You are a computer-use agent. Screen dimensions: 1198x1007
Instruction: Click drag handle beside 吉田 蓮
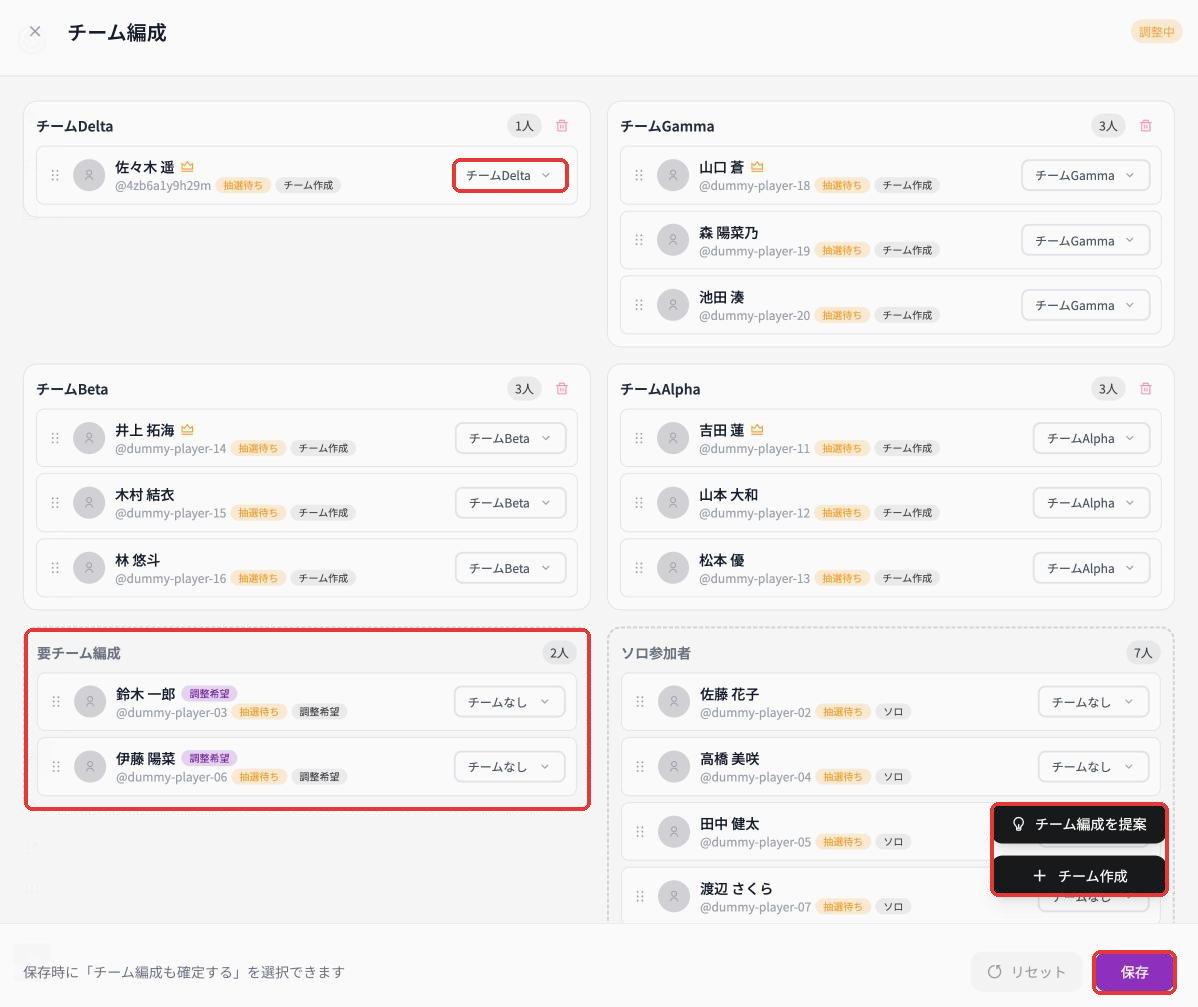point(639,439)
